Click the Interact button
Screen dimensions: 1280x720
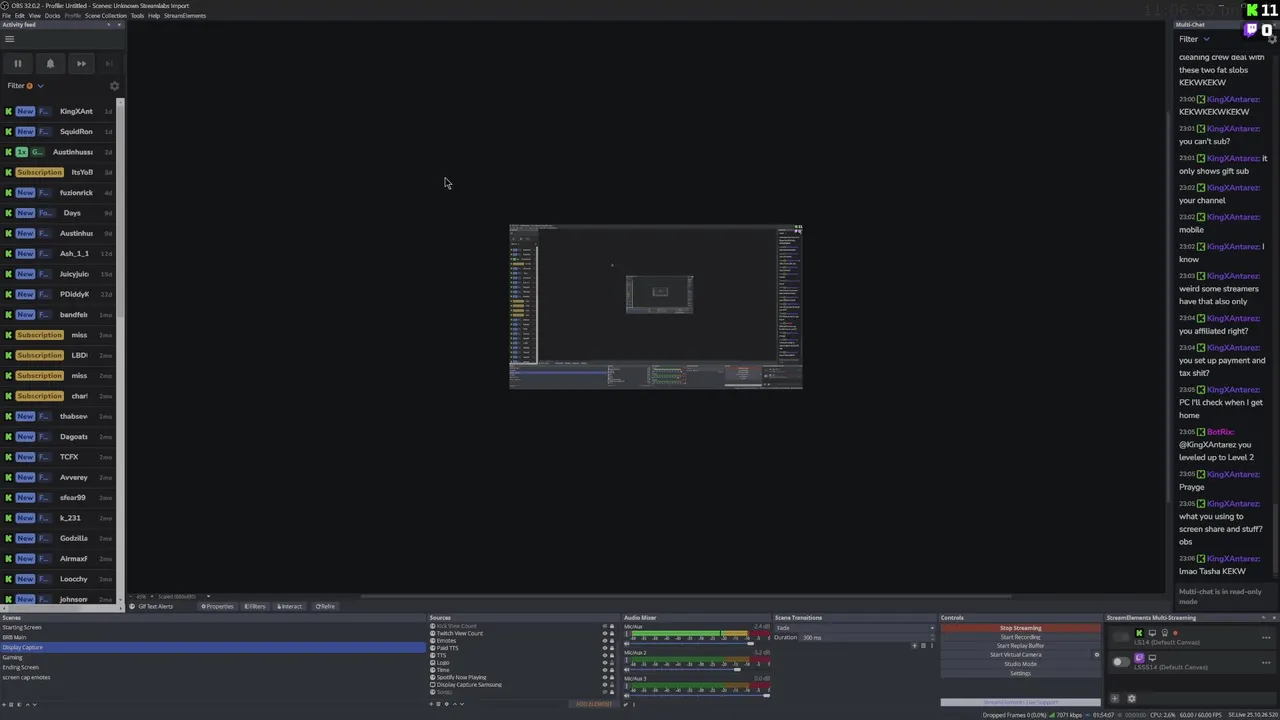pyautogui.click(x=290, y=606)
